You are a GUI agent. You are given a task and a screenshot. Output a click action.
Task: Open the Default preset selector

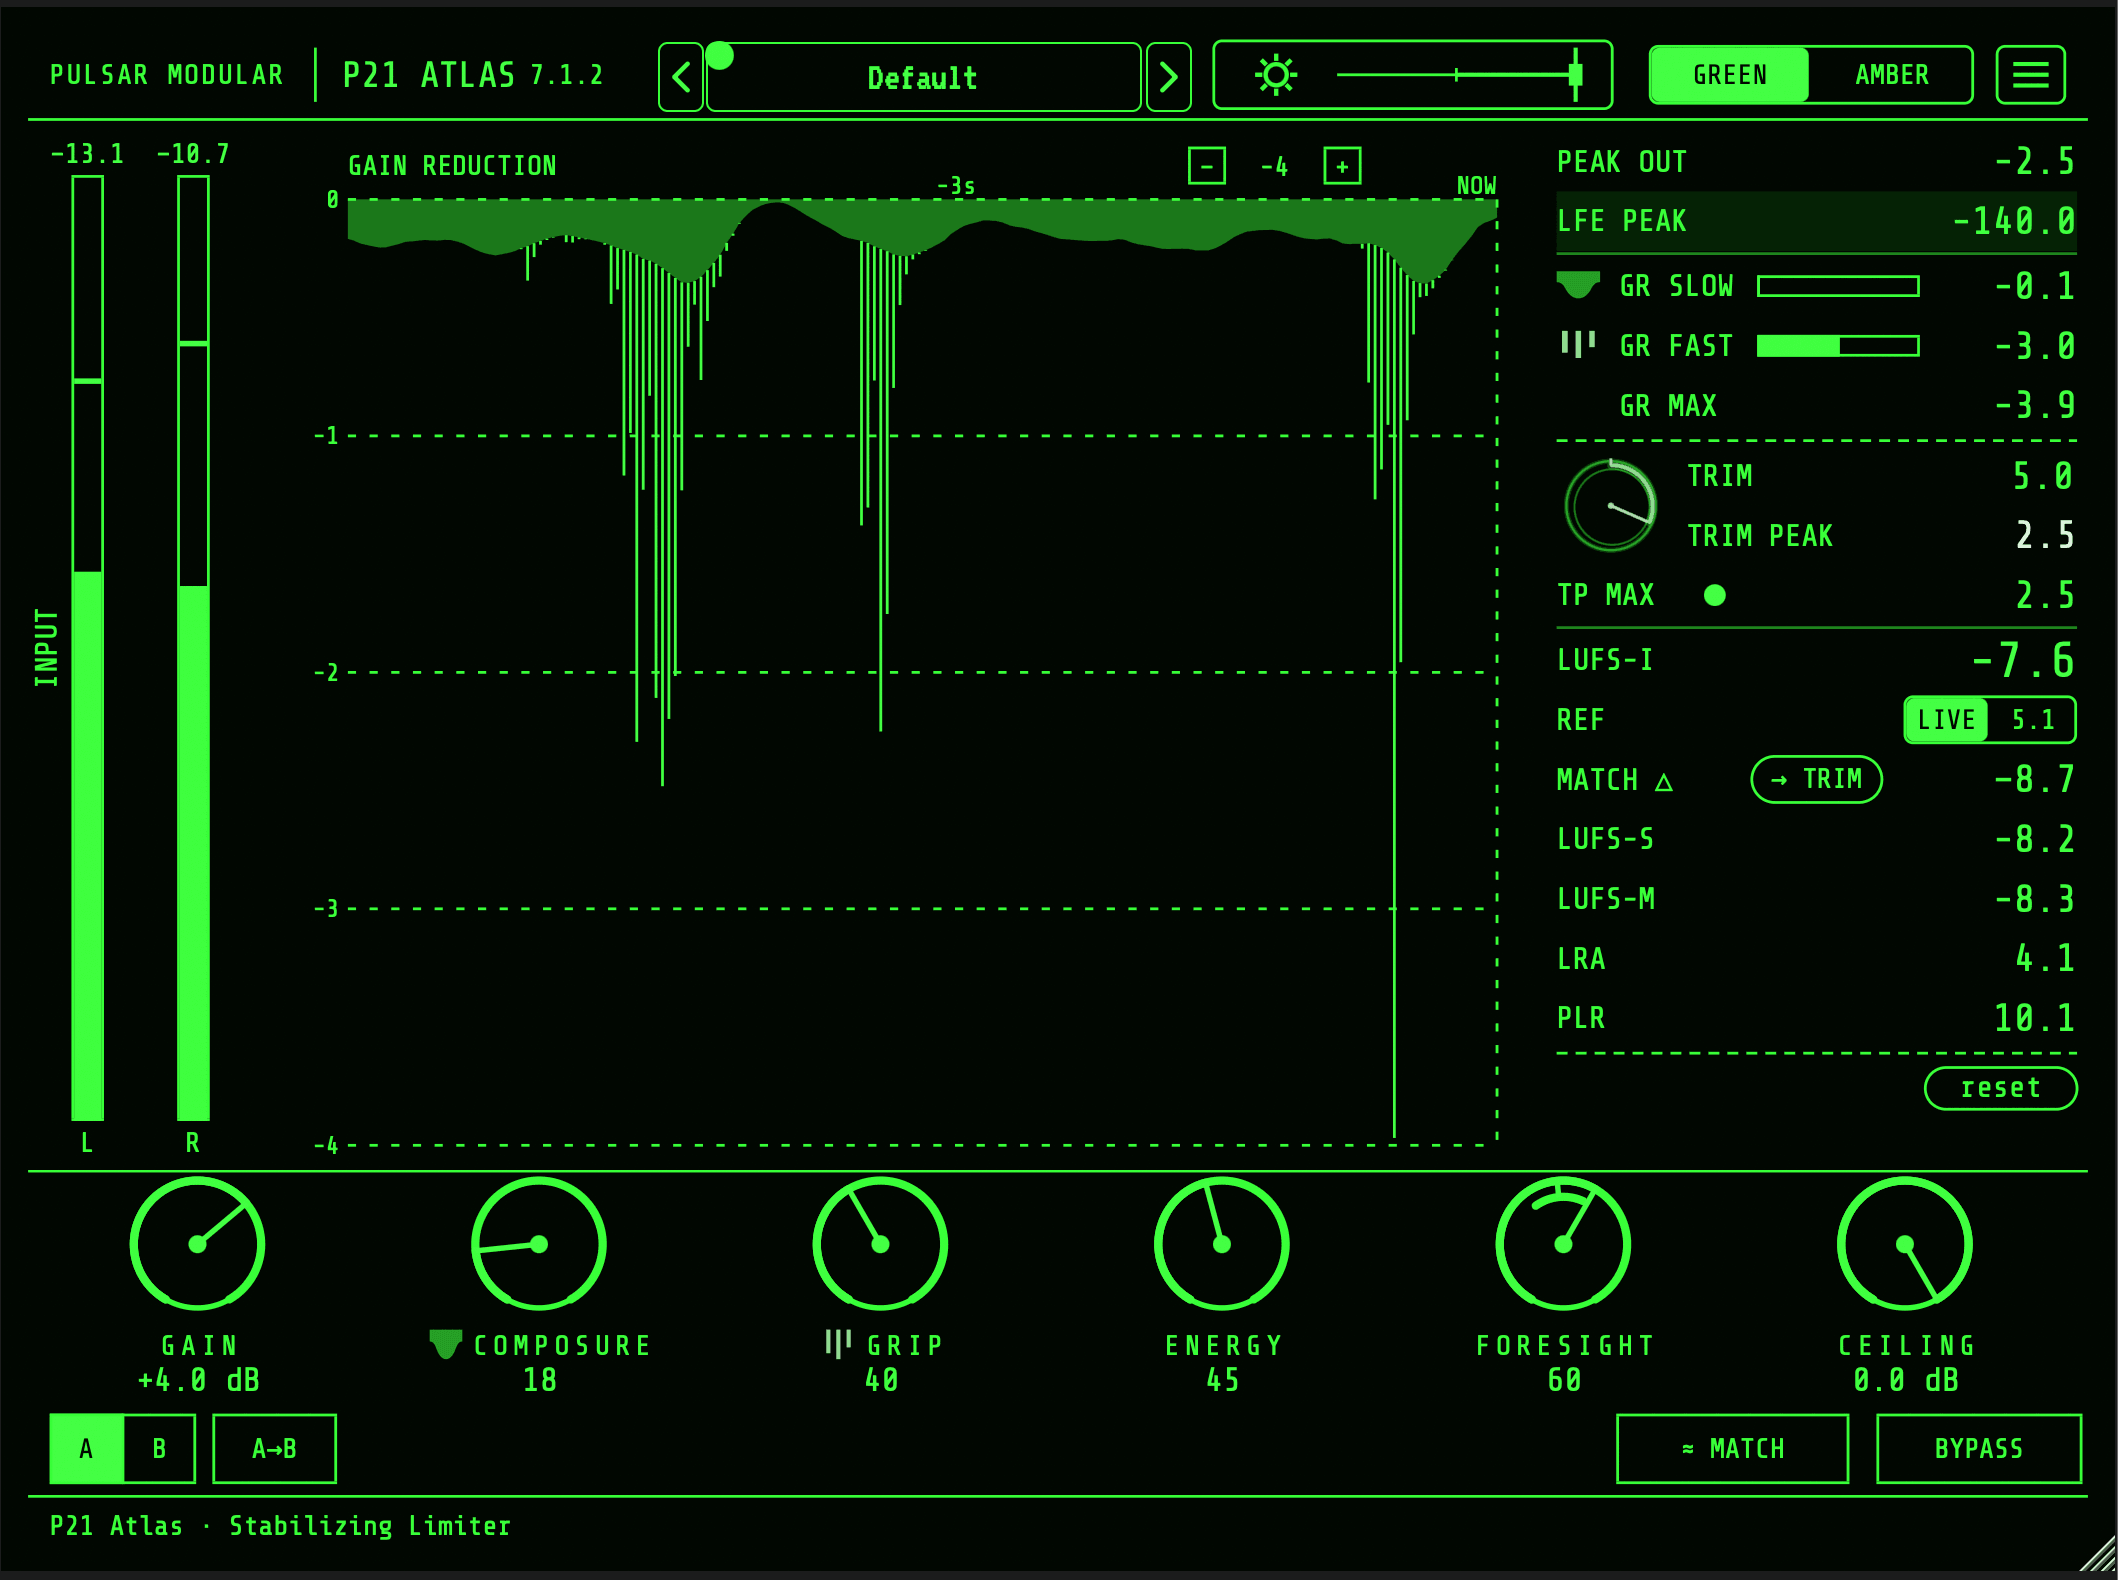(x=923, y=77)
